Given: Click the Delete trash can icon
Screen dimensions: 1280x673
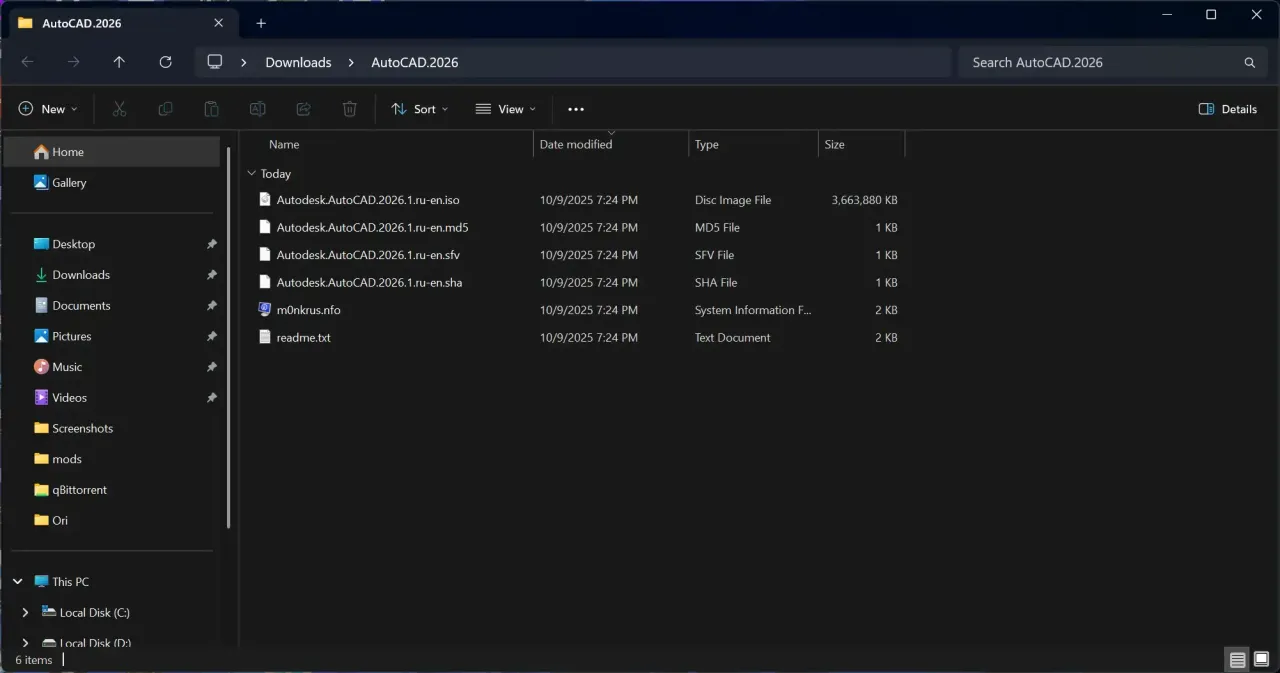Looking at the screenshot, I should pyautogui.click(x=349, y=109).
